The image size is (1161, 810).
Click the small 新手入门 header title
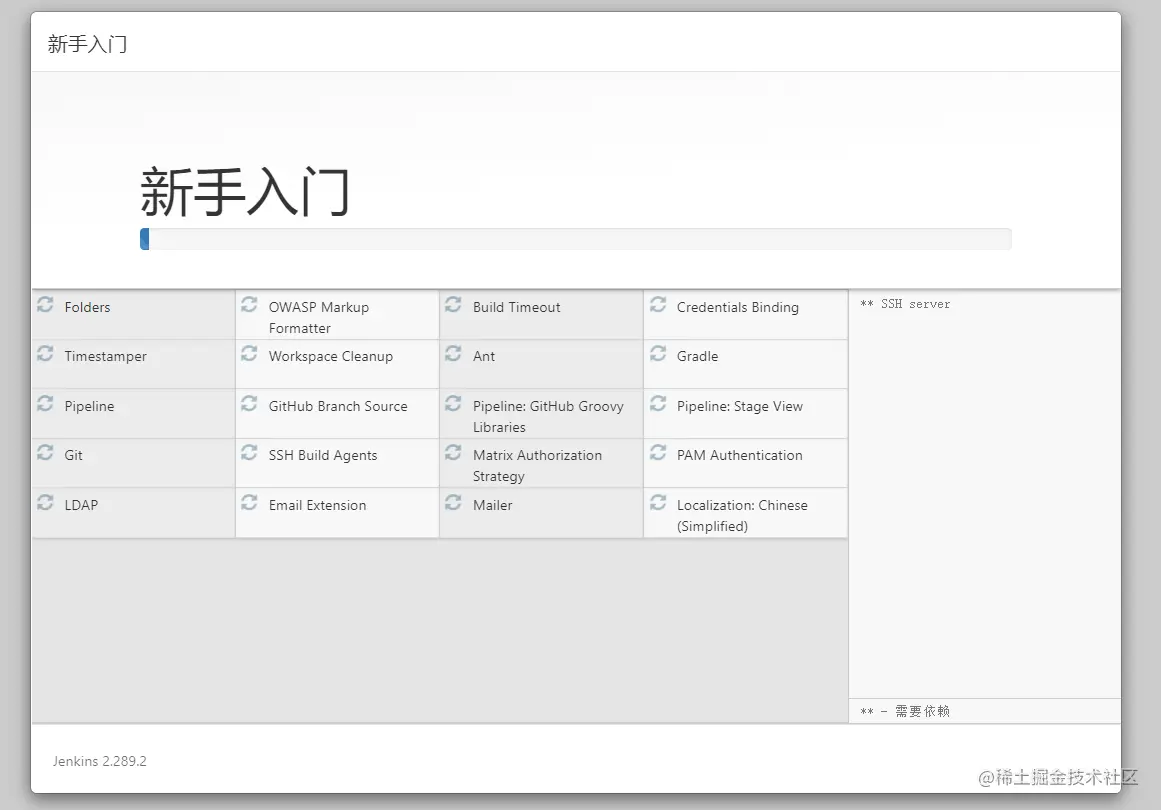87,44
